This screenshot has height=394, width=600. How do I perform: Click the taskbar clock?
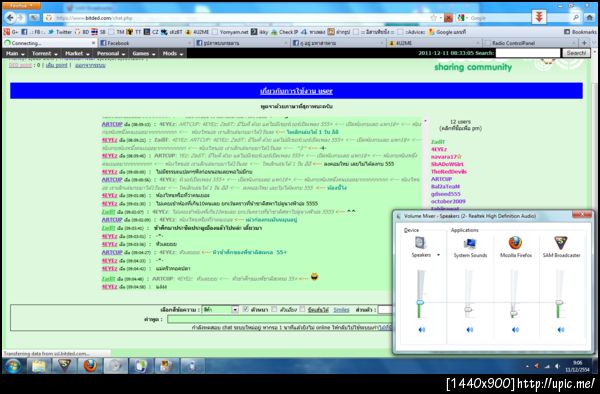(577, 366)
